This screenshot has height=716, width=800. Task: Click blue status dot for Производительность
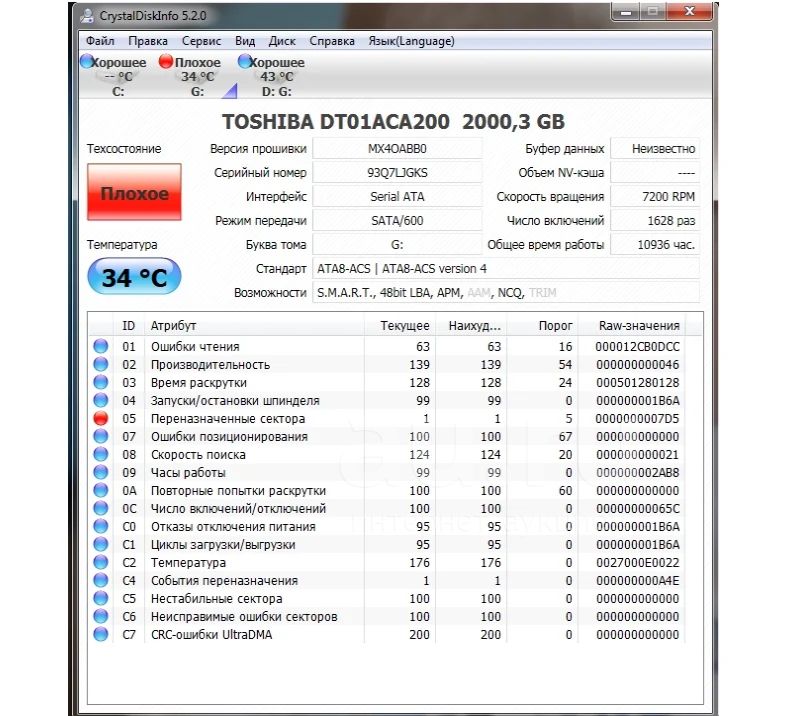point(101,364)
